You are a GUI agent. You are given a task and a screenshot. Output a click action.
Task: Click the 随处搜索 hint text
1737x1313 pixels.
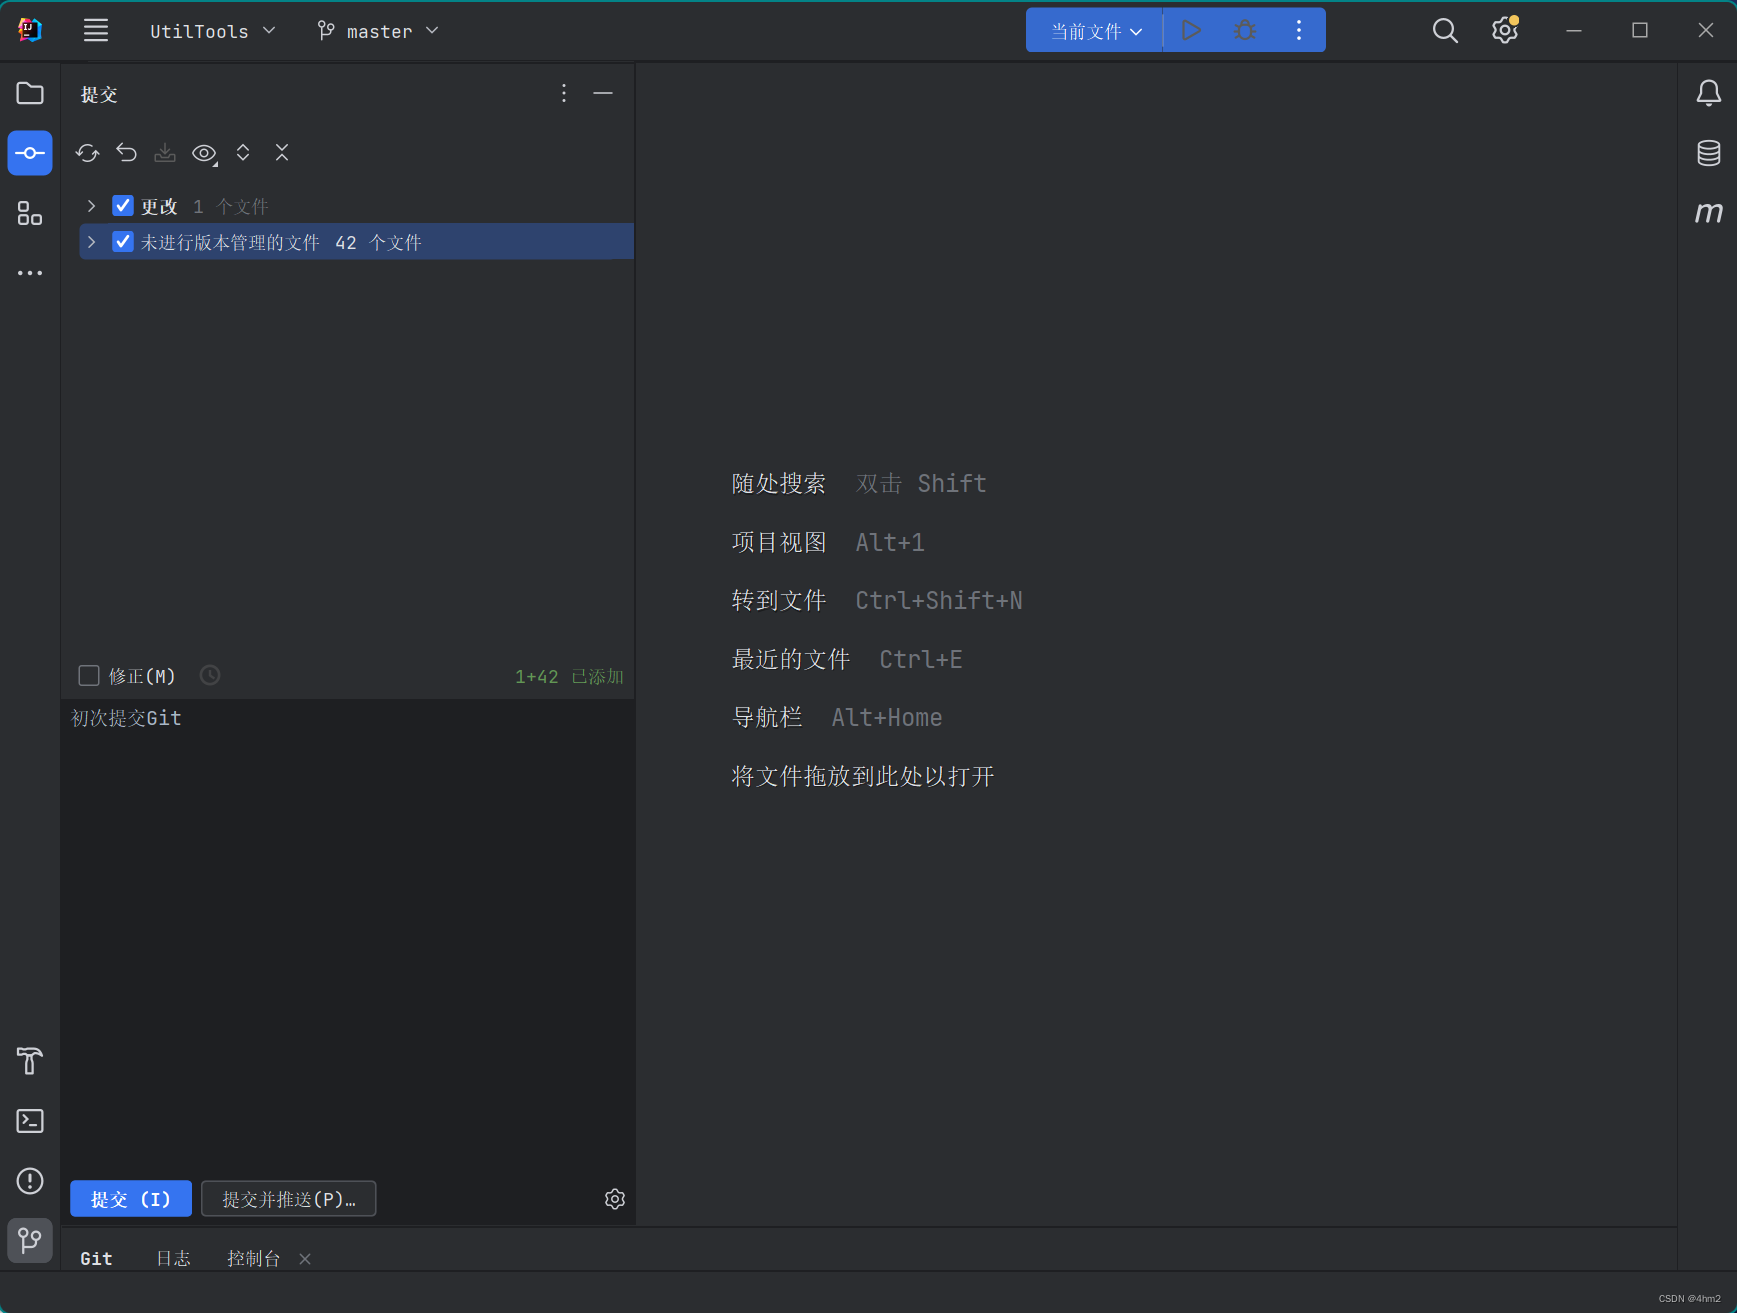(x=779, y=484)
